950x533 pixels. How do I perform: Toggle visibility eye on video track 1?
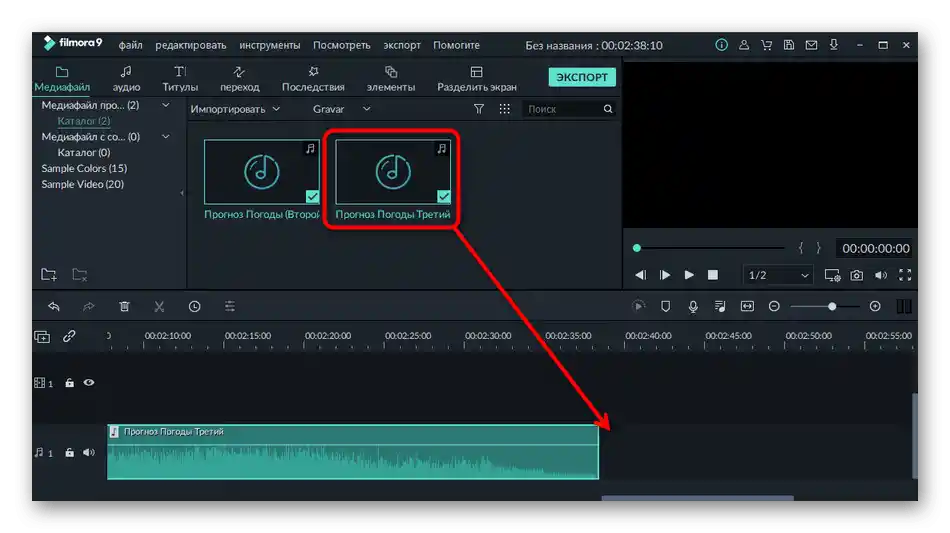pyautogui.click(x=89, y=383)
